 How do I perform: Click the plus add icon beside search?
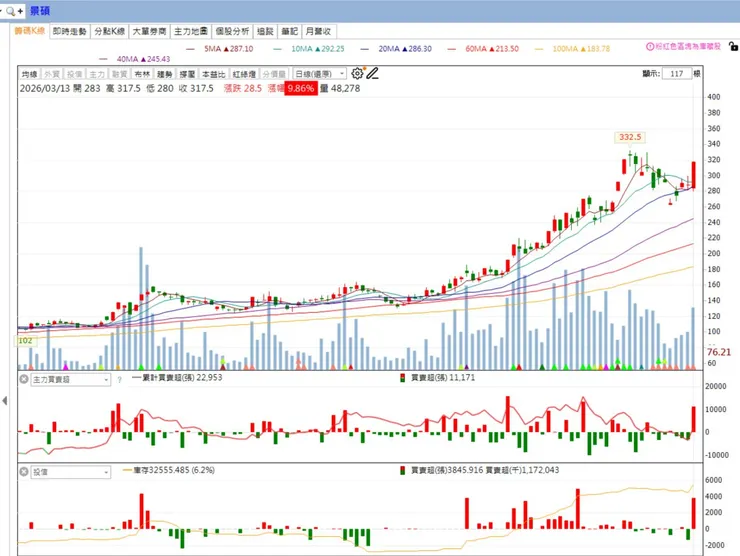click(x=20, y=11)
